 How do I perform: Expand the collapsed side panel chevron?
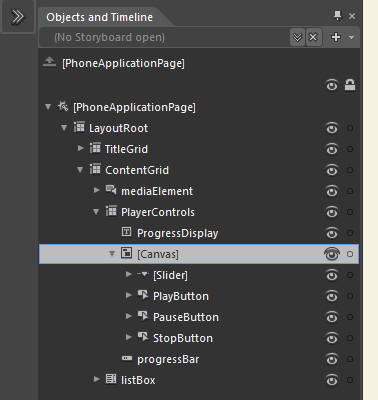(17, 16)
